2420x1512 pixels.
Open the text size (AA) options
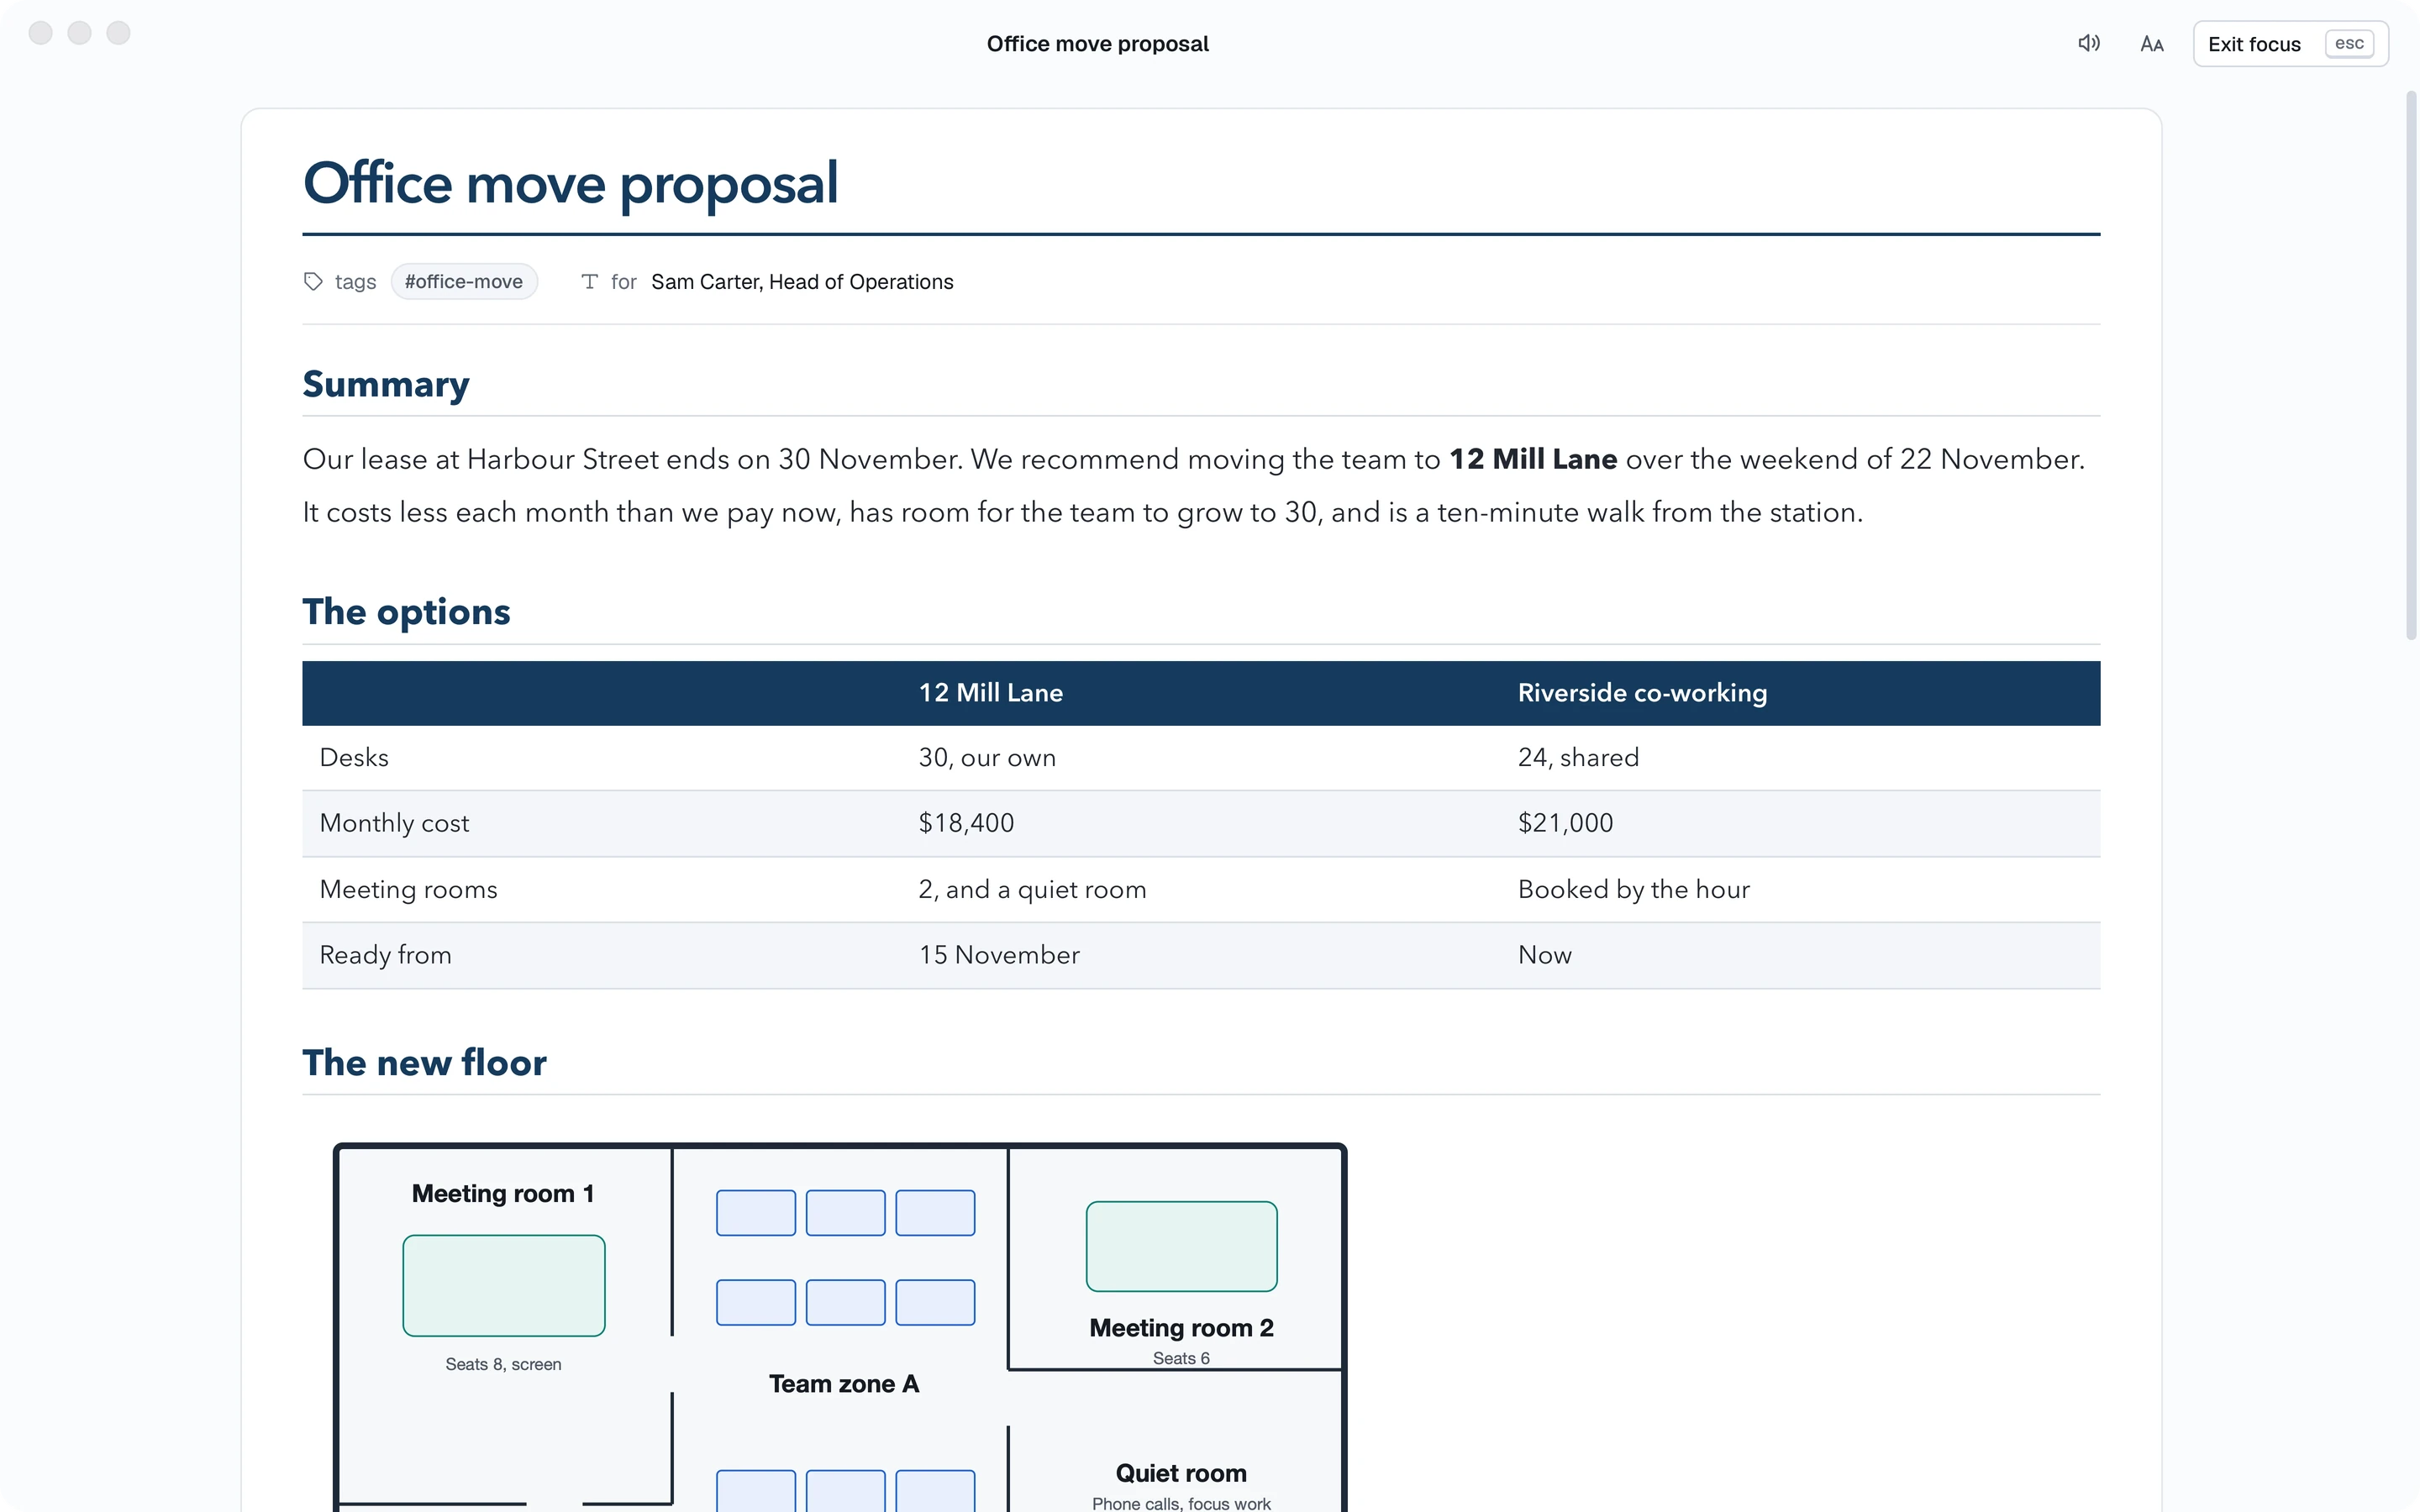pyautogui.click(x=2152, y=44)
